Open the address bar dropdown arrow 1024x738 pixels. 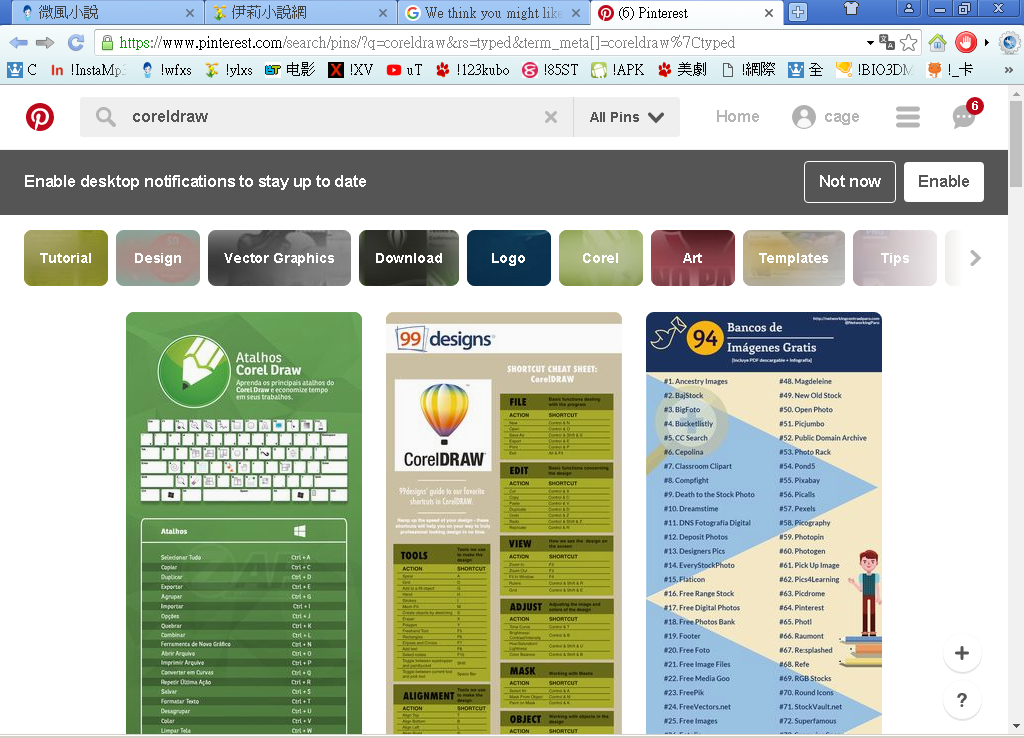pyautogui.click(x=870, y=43)
